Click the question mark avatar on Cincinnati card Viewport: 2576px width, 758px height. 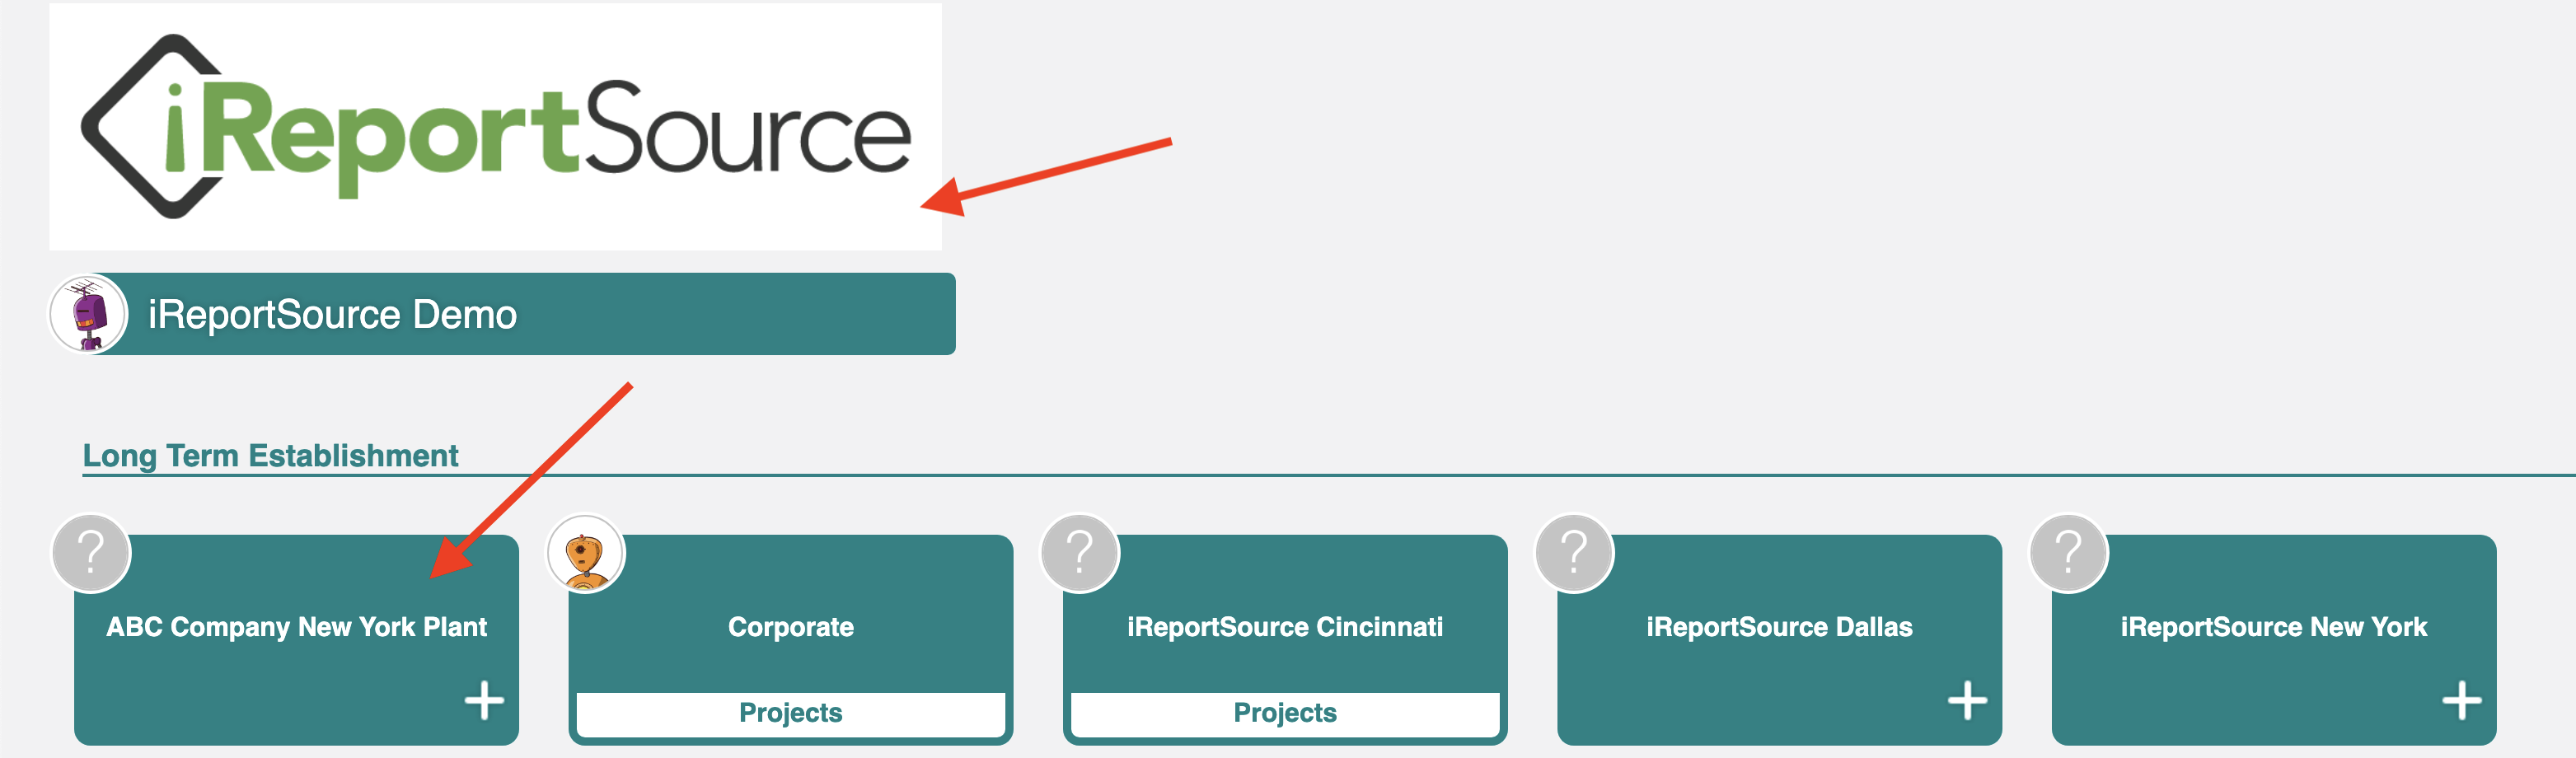(1080, 553)
